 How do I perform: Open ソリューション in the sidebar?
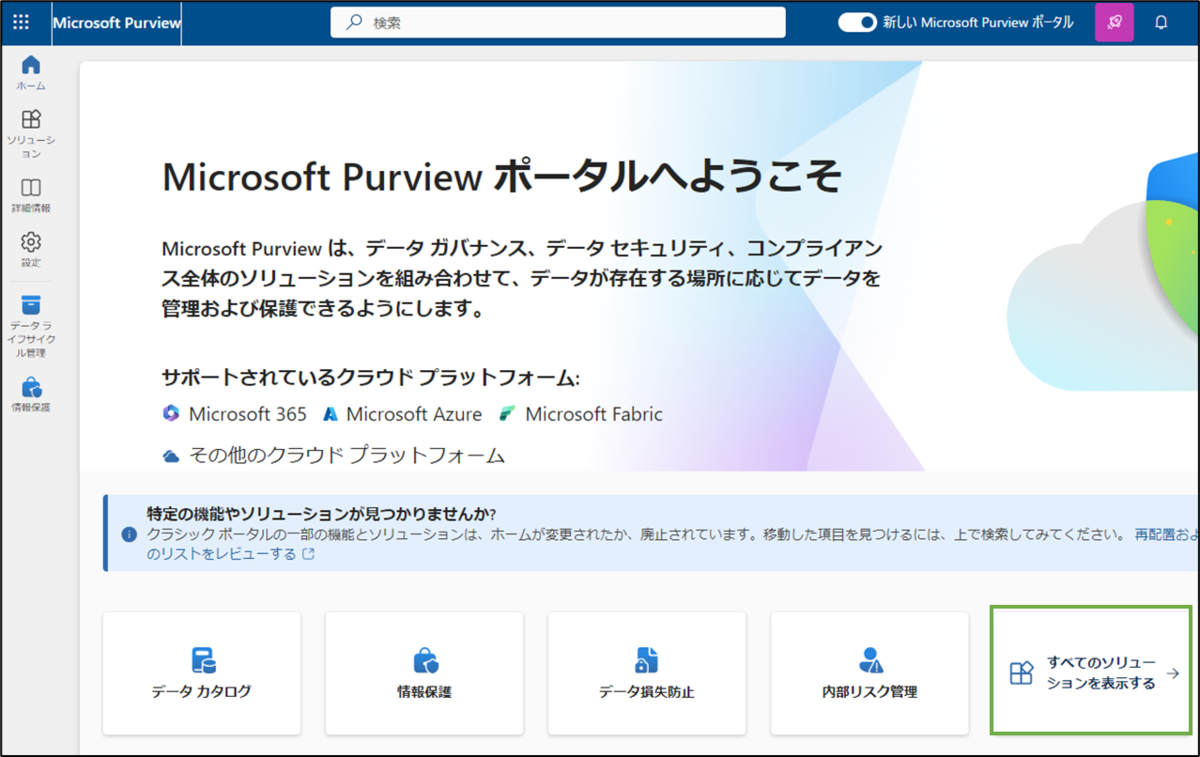(x=31, y=133)
